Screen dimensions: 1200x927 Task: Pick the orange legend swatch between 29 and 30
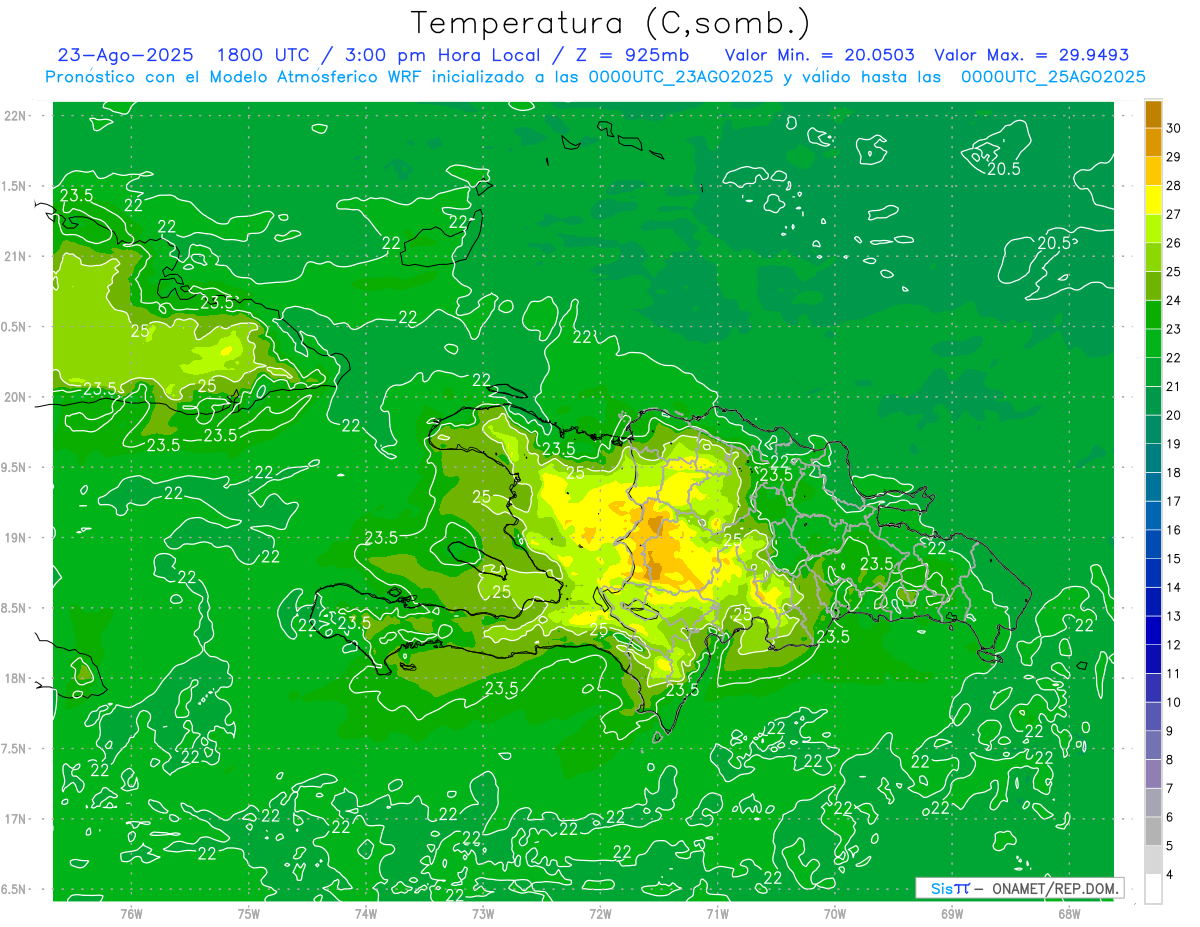1153,142
